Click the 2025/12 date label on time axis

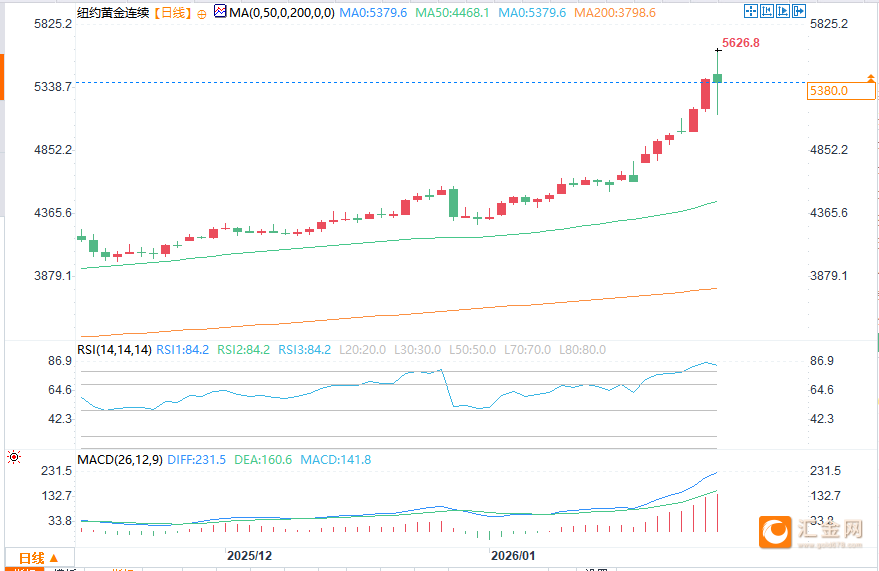tap(249, 556)
